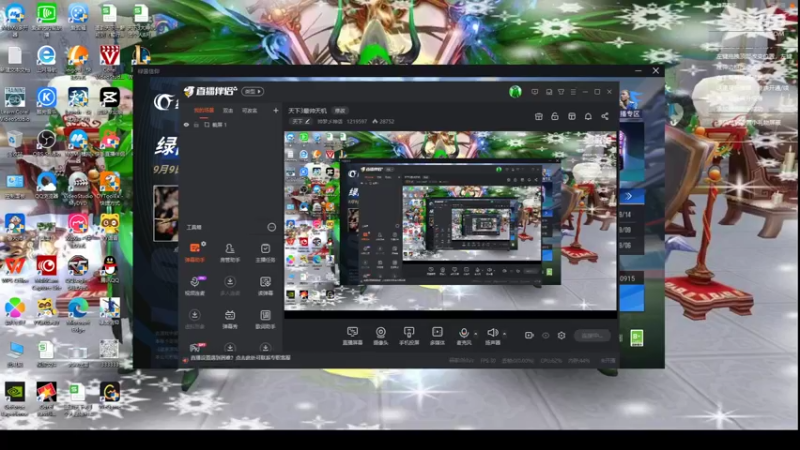Image resolution: width=800 pixels, height=450 pixels.
Task: Click the bottom status bar announcement link
Action: tap(240, 358)
